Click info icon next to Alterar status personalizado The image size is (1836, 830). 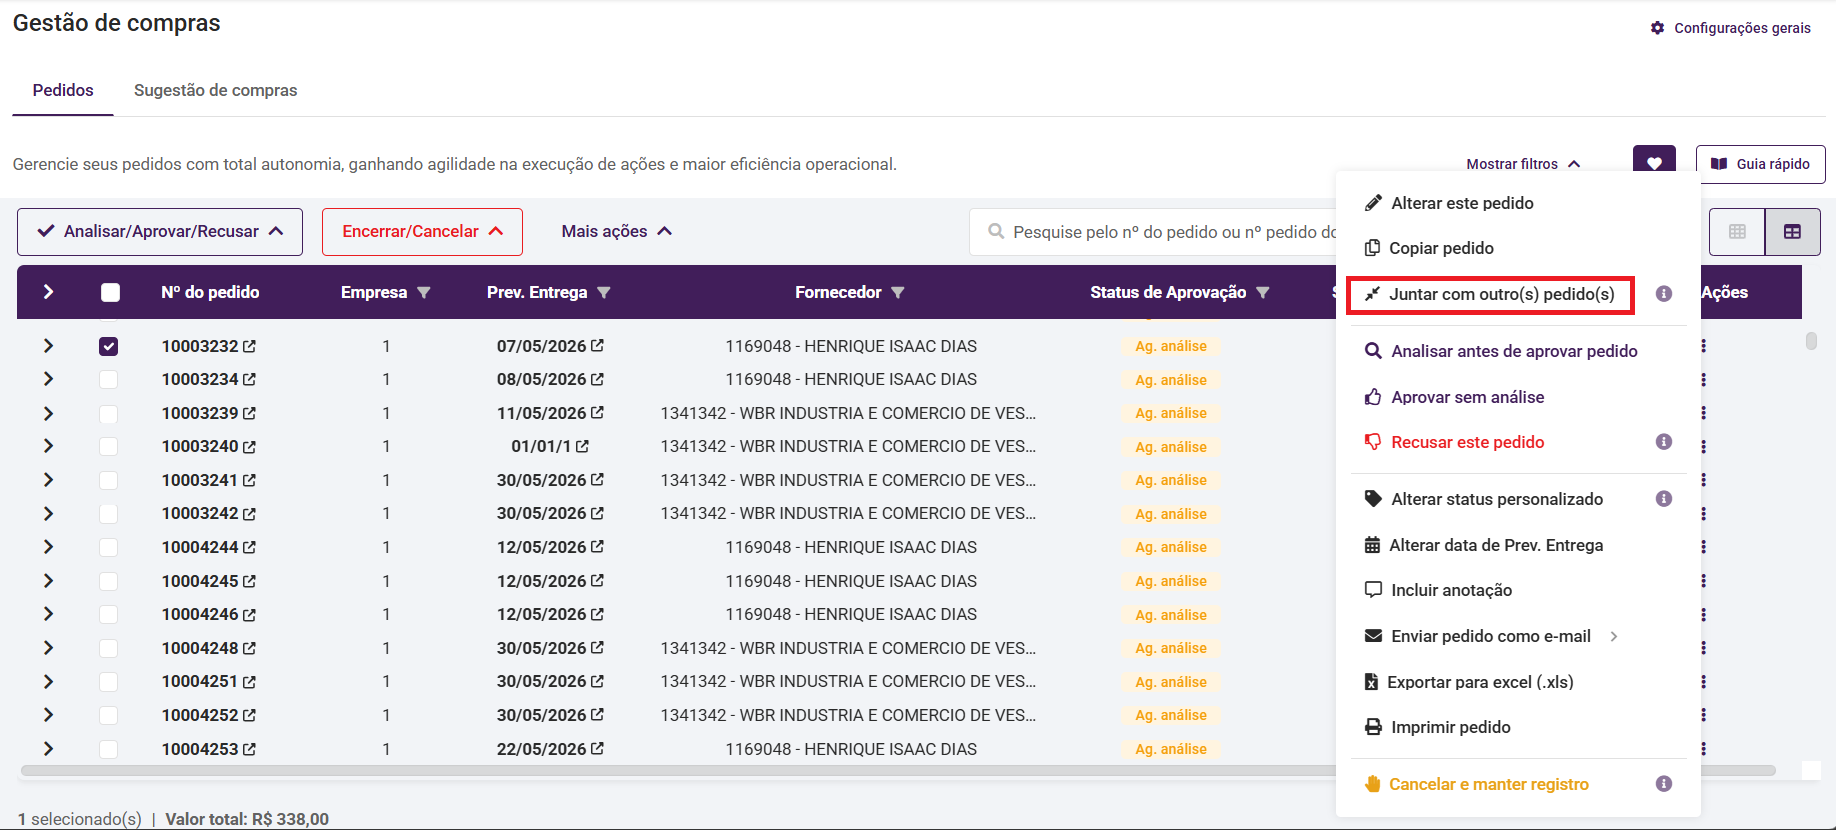[1664, 499]
